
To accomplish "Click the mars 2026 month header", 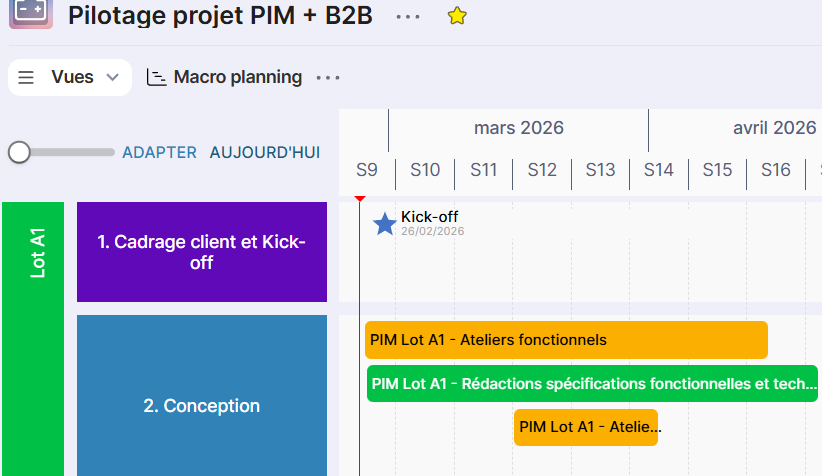I will (x=518, y=128).
